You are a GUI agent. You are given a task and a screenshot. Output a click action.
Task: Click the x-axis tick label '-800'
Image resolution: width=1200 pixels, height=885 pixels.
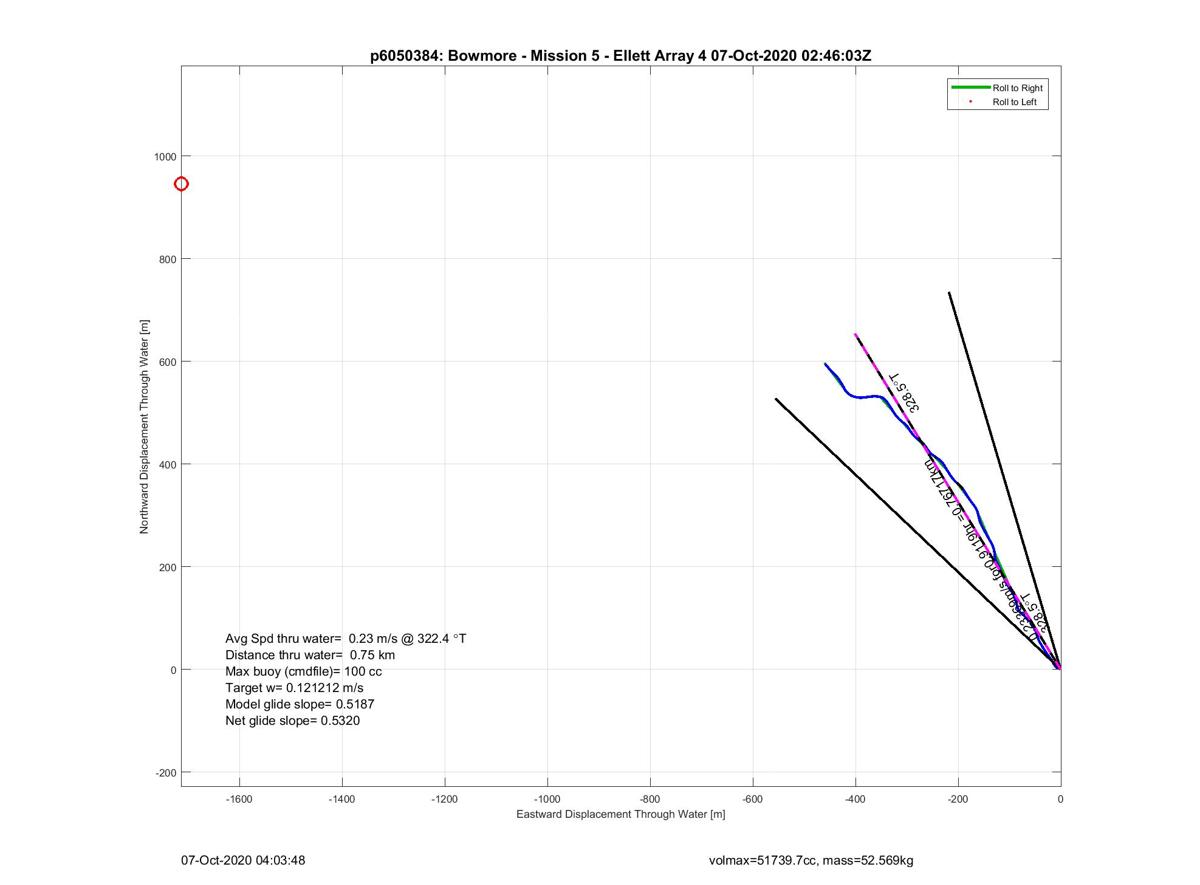click(650, 799)
